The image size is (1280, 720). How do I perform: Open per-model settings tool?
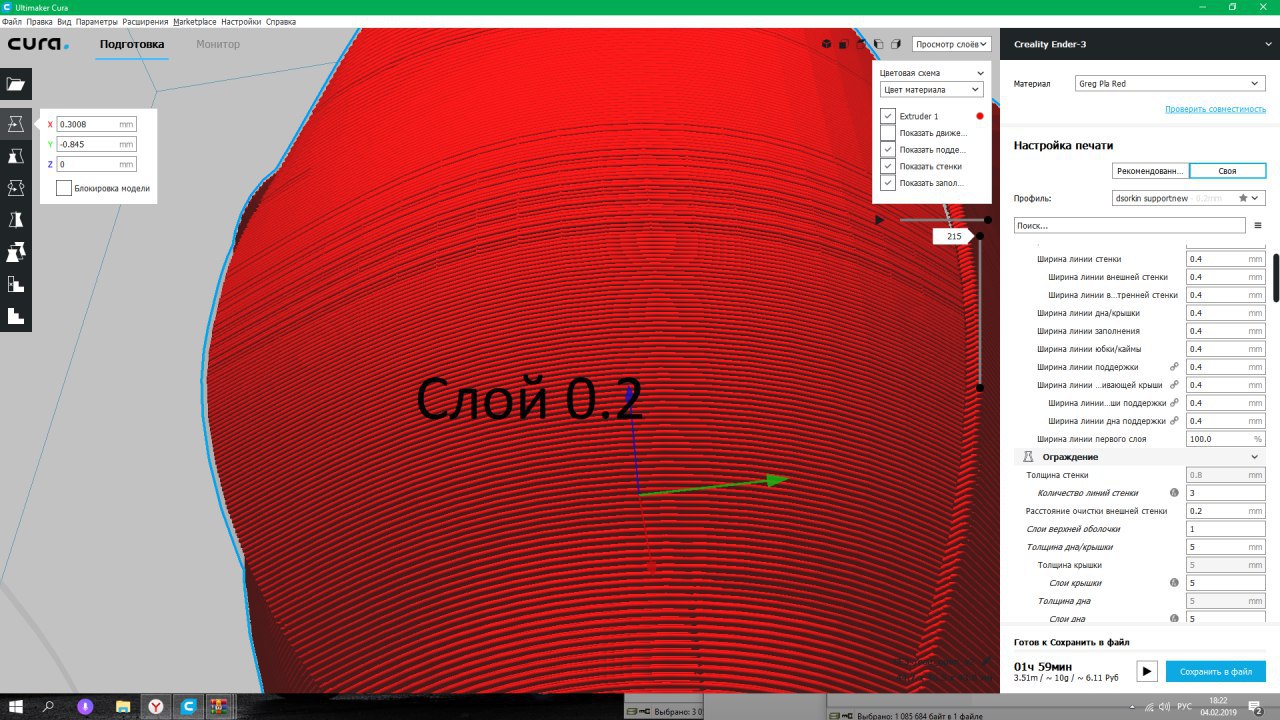[16, 252]
